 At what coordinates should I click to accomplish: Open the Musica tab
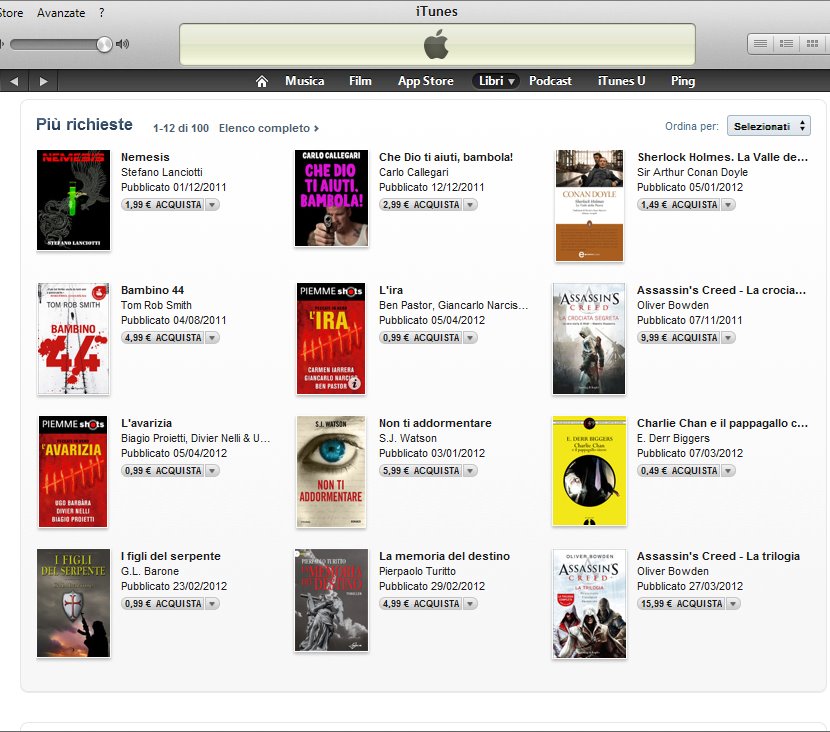pos(304,81)
